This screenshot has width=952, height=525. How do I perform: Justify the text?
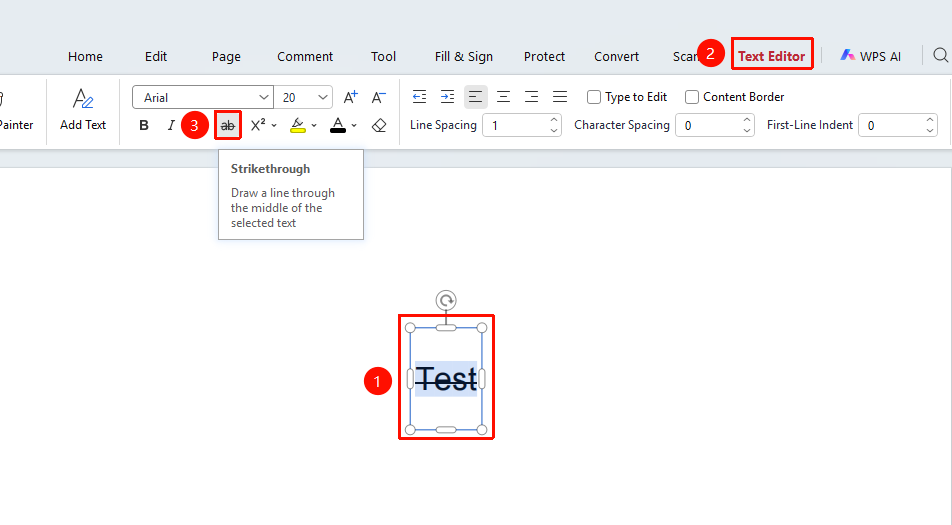click(x=560, y=97)
